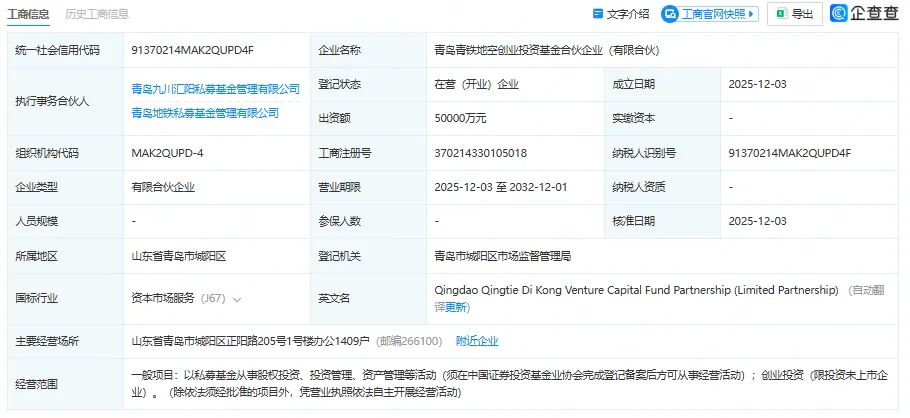Click the 导出 export button
The height and width of the screenshot is (418, 910).
click(x=794, y=14)
